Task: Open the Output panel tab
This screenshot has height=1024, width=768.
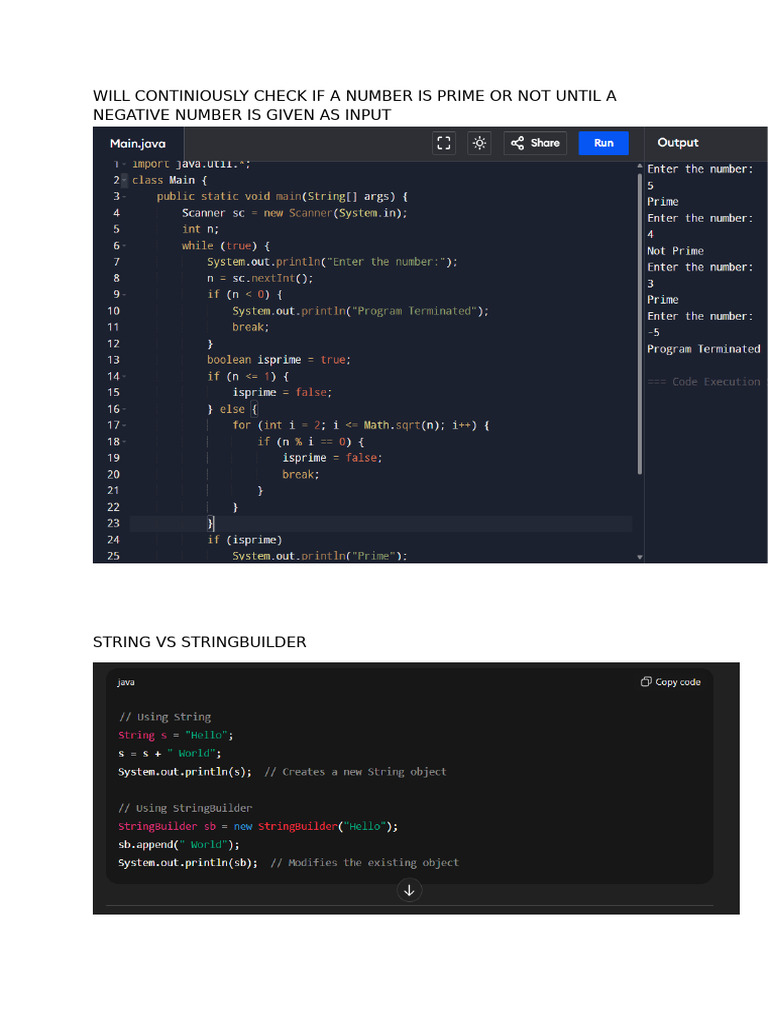Action: [678, 142]
